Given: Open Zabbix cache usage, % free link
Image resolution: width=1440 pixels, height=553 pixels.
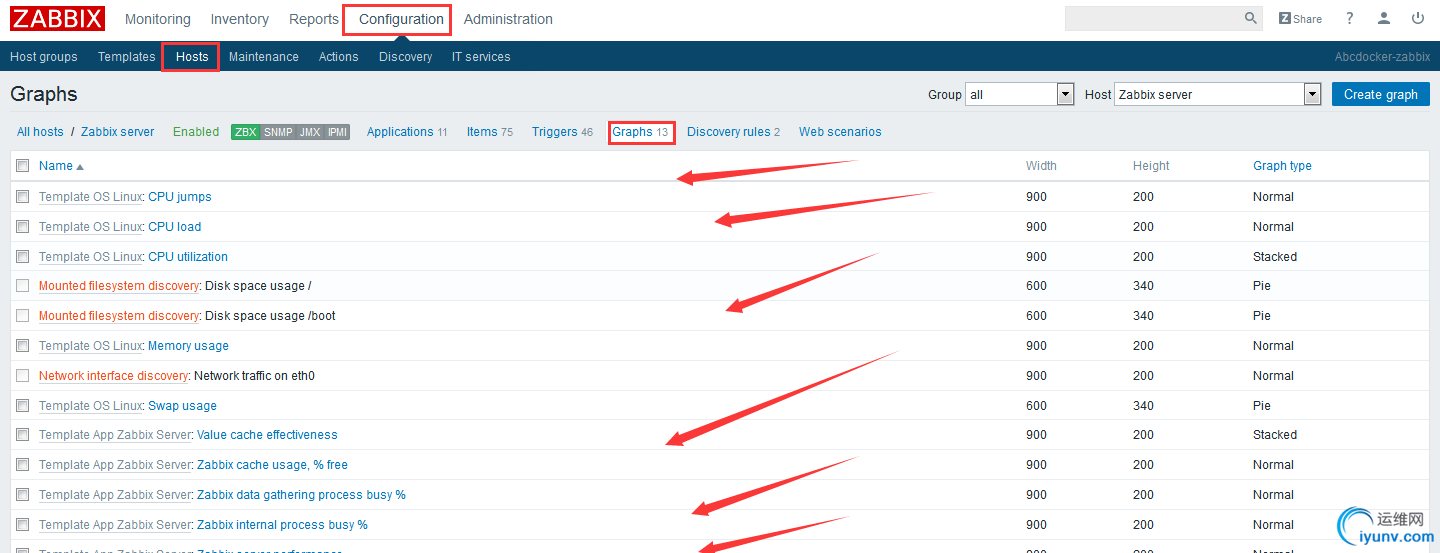Looking at the screenshot, I should (x=272, y=465).
